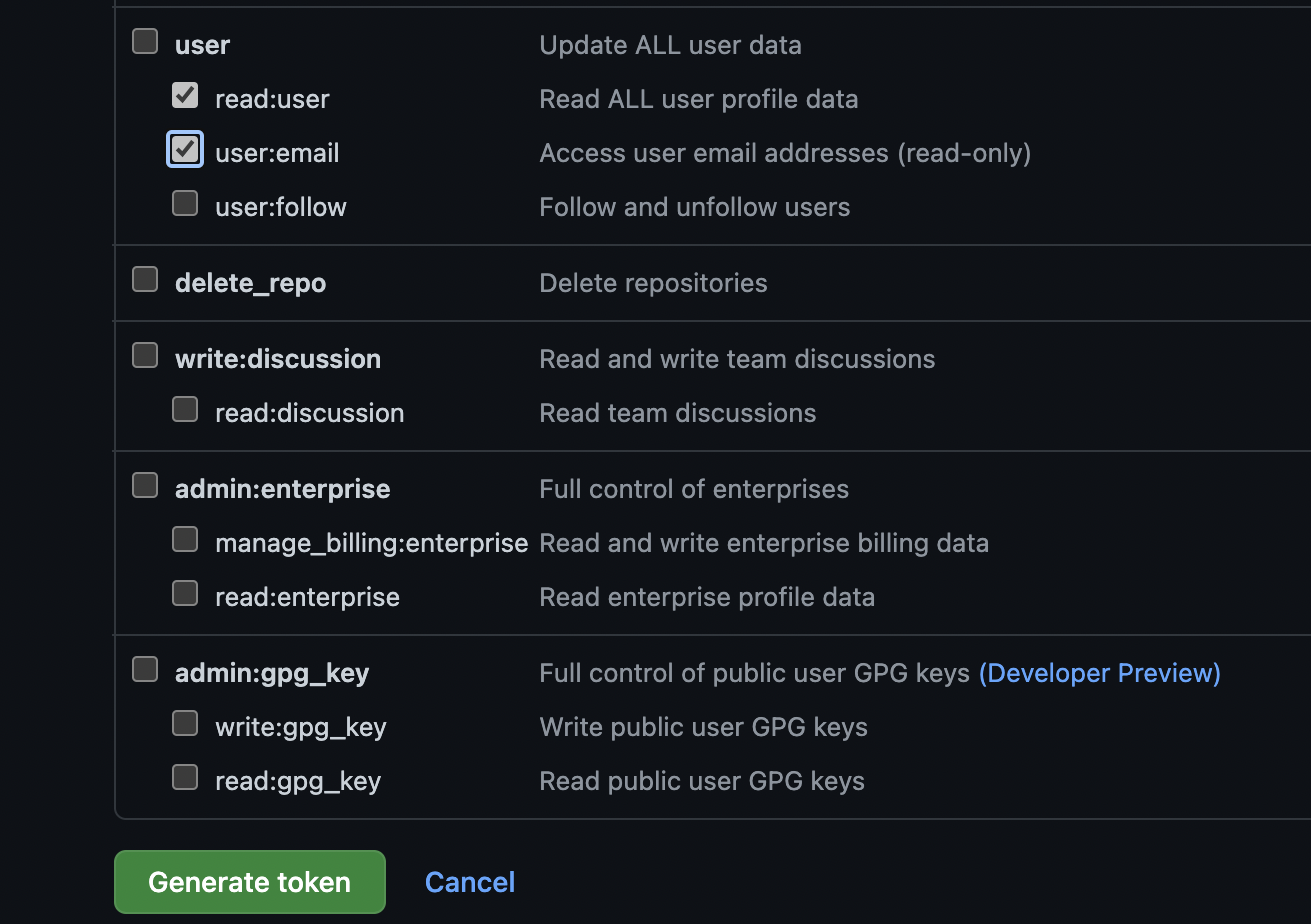Click the 'read:discussion' label text
Screen dimensions: 1311x924
pyautogui.click(x=310, y=413)
